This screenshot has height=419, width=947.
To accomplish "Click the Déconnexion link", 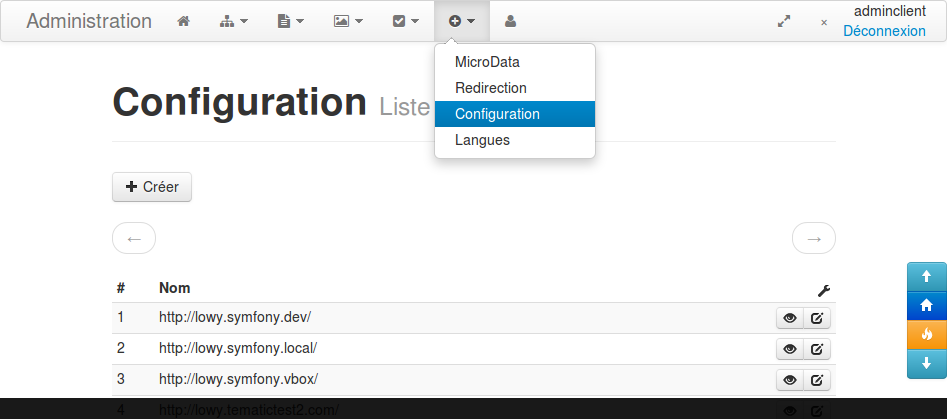I will (x=884, y=31).
